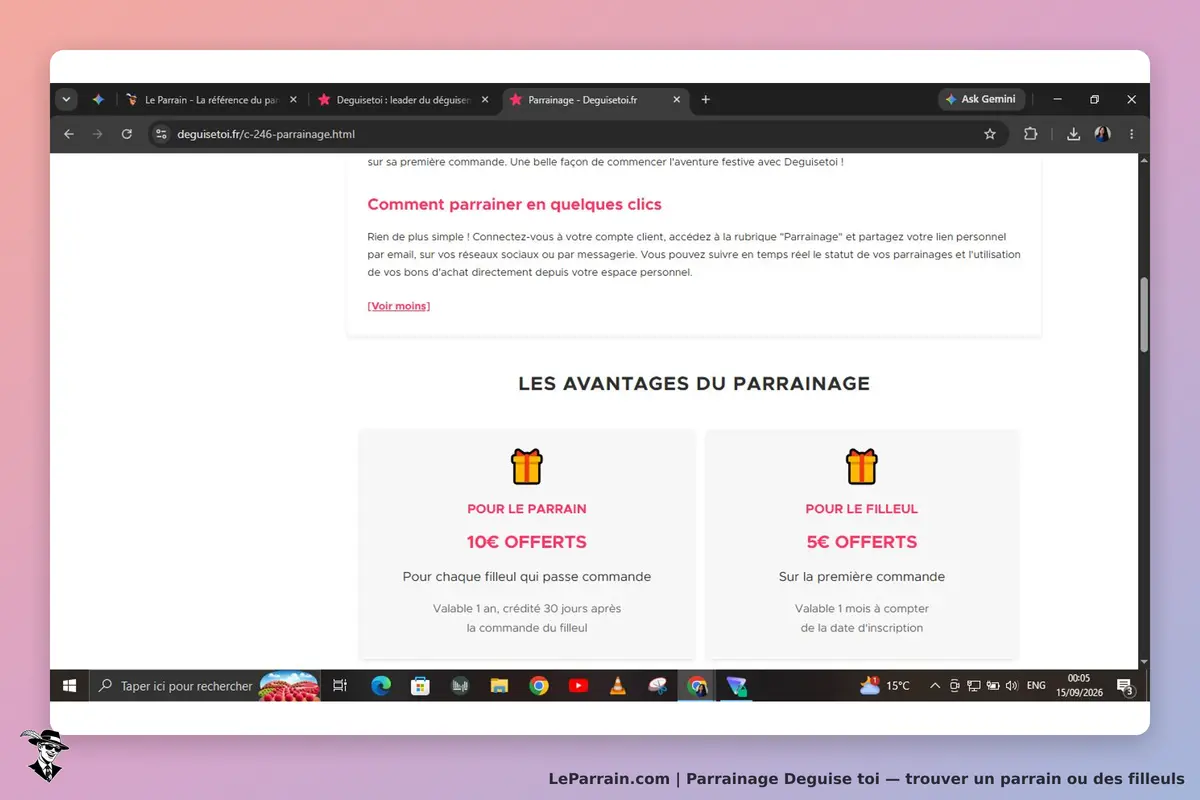Close the Parrainage - Deguisetoi.fr tab
1200x800 pixels.
(676, 100)
